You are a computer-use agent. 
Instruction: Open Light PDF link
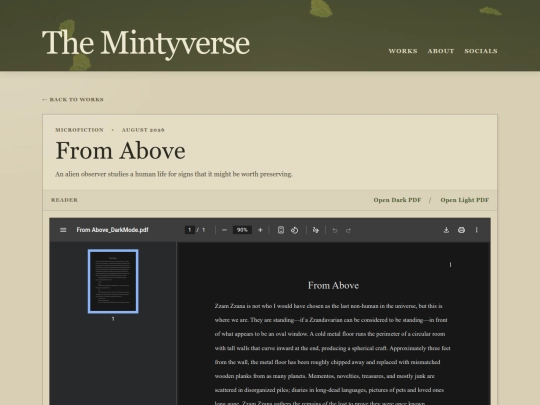click(x=465, y=200)
